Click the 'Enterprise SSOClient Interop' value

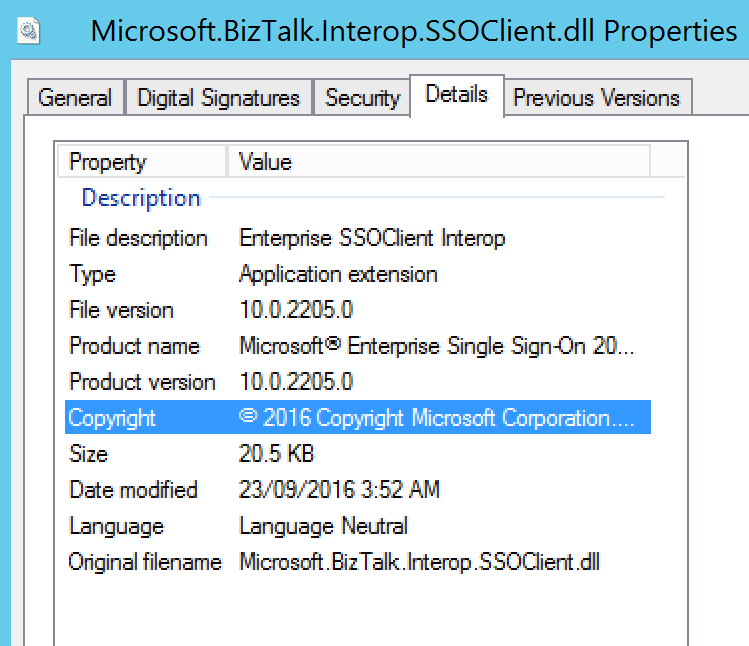372,238
